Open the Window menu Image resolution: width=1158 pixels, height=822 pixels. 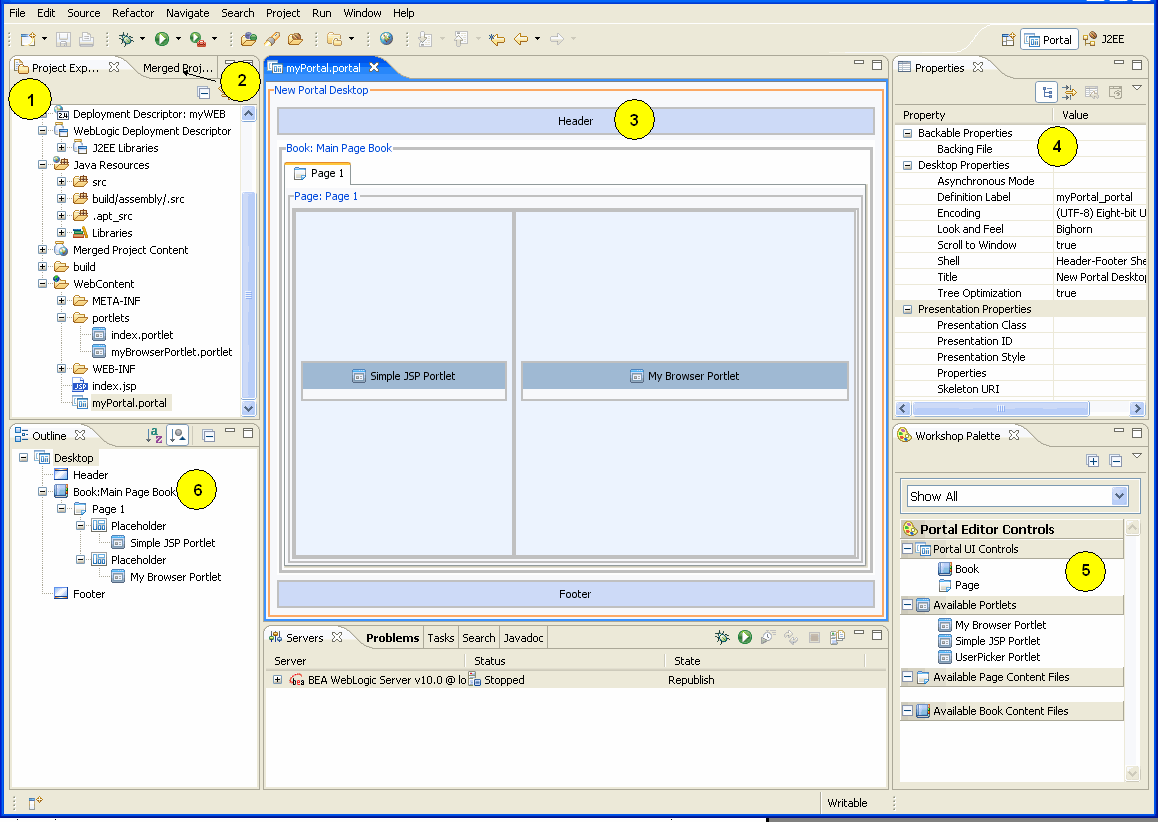[362, 13]
